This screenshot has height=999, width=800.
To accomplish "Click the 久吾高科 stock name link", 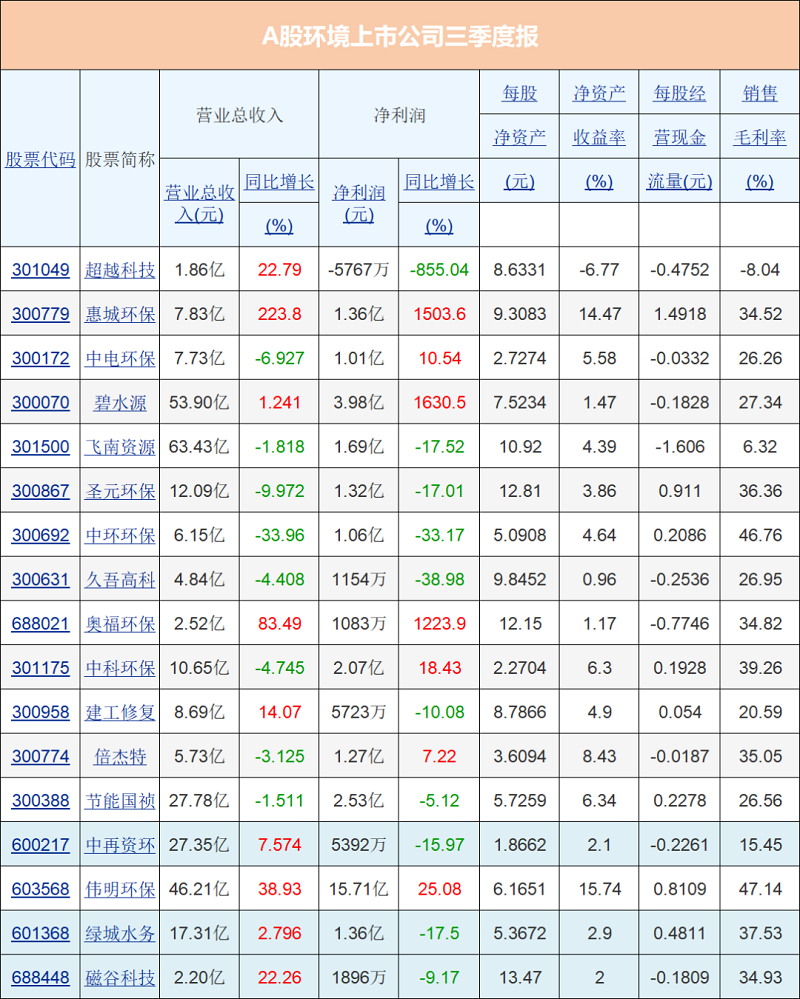I will point(120,580).
